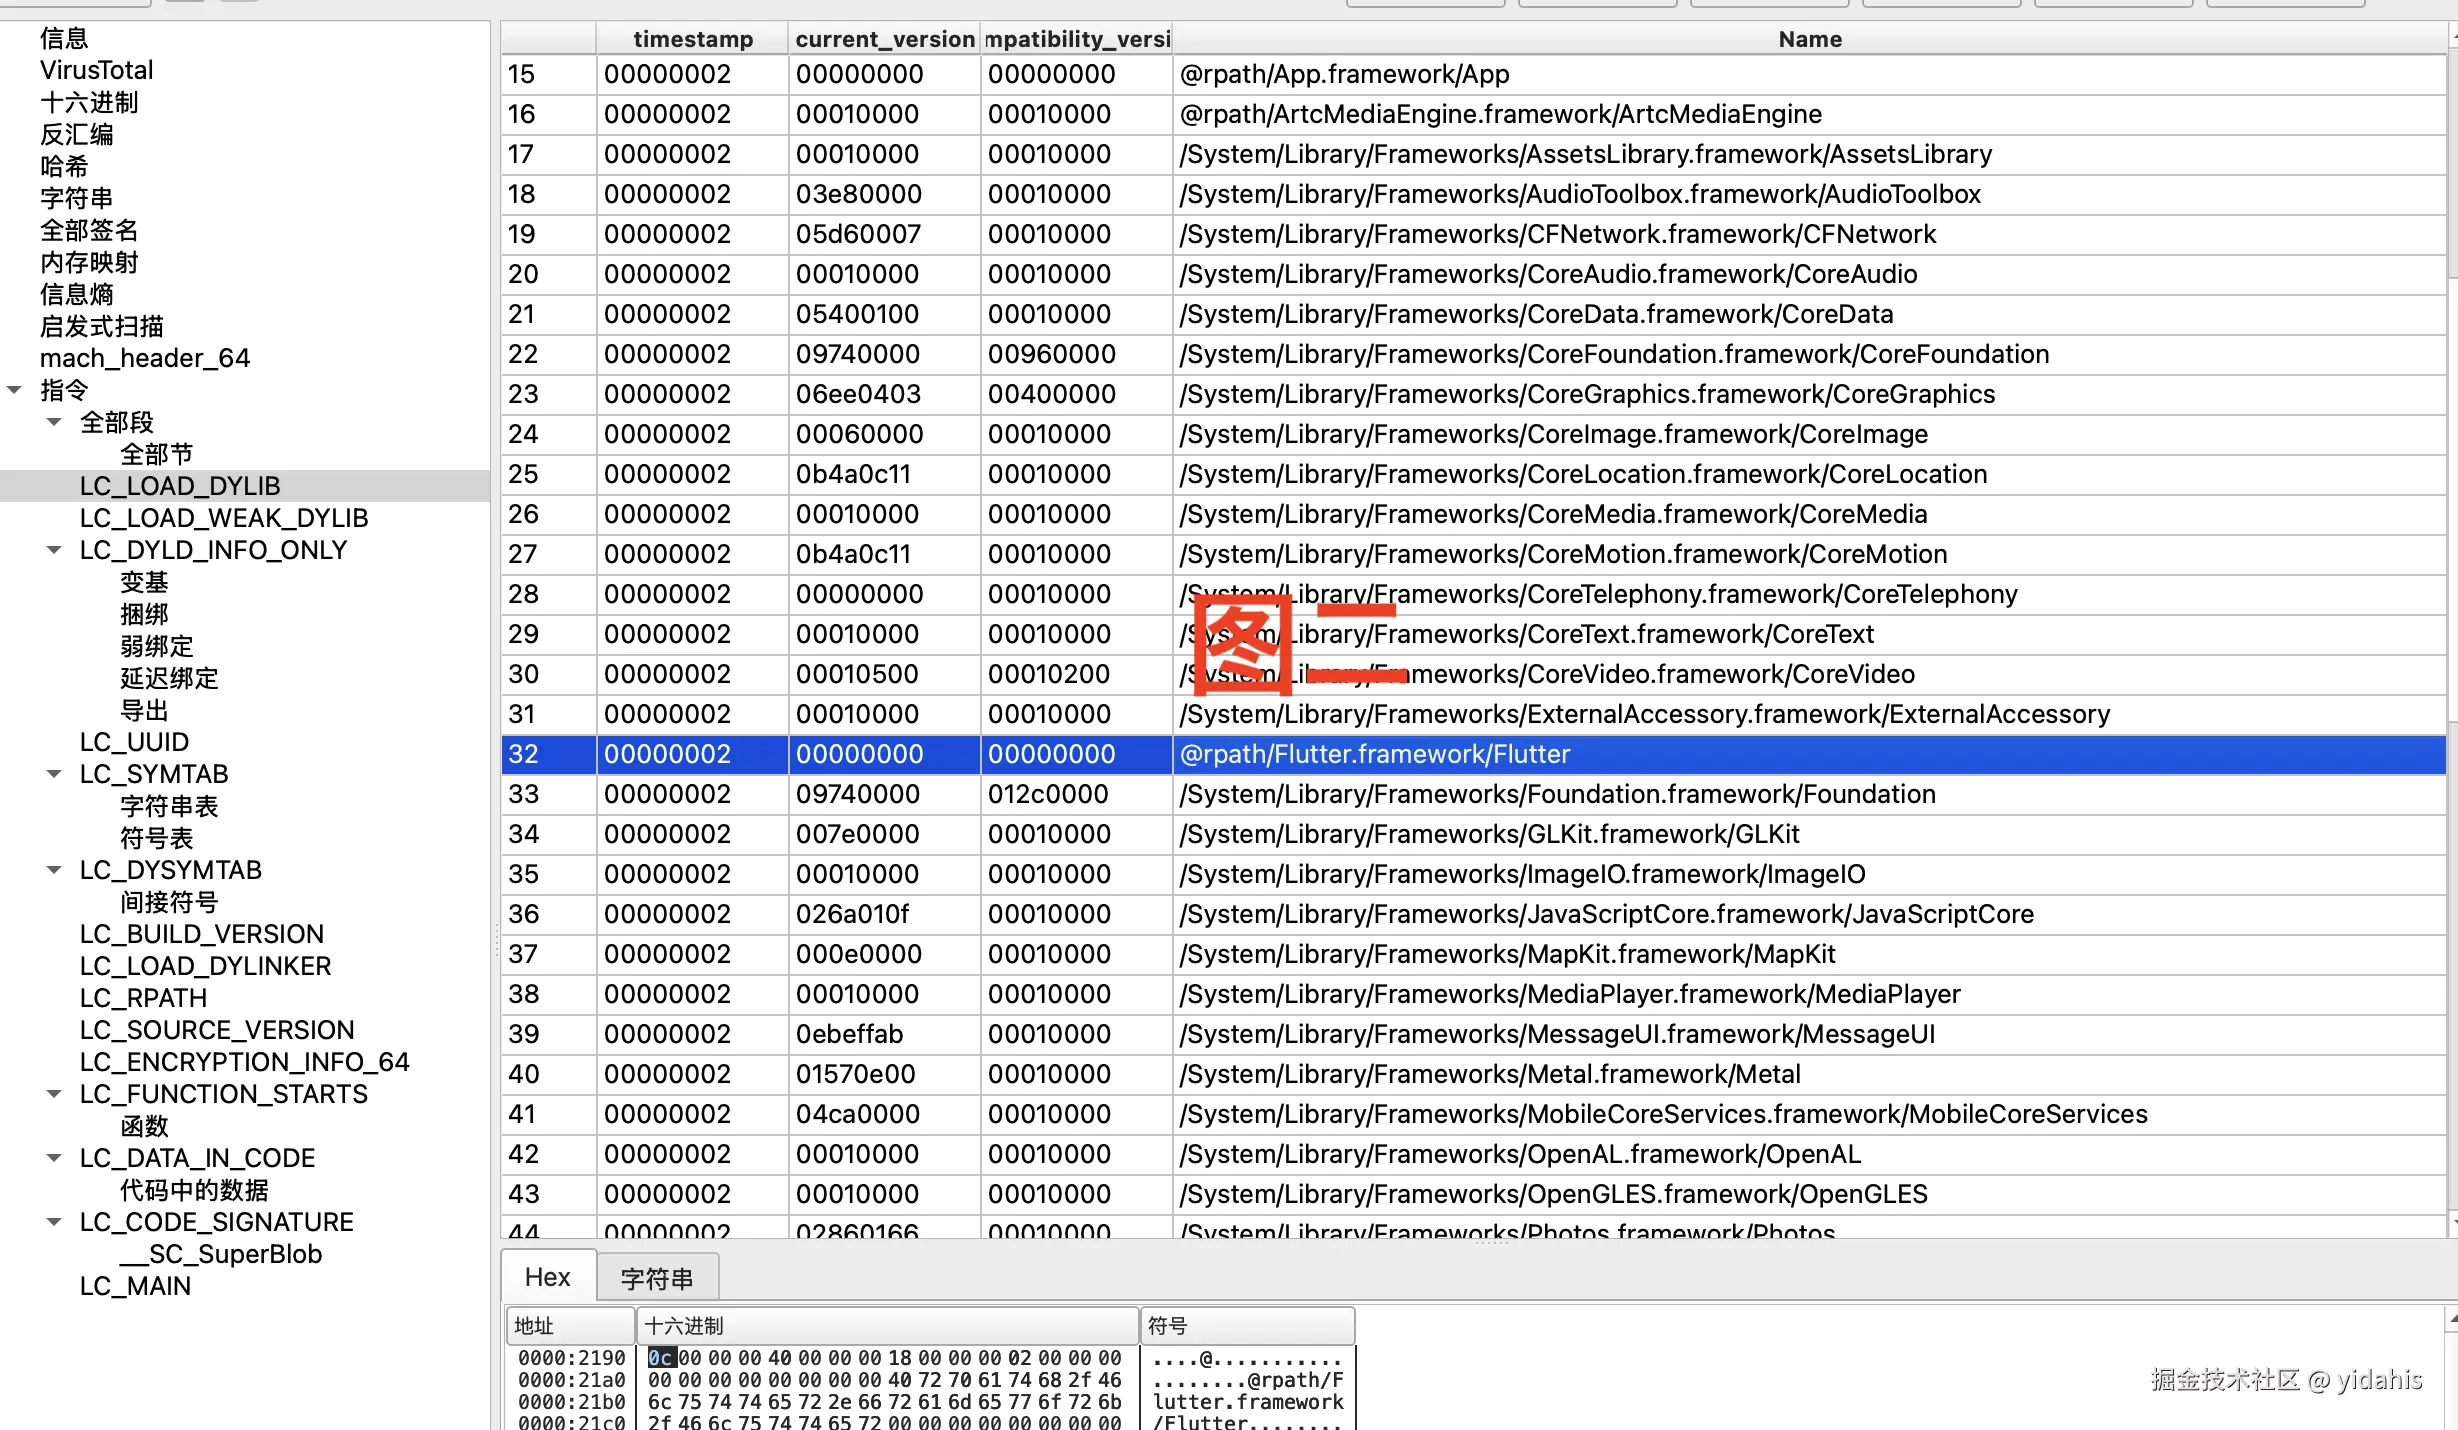Switch to the 字符串 tab
The height and width of the screenshot is (1430, 2458).
tap(656, 1278)
